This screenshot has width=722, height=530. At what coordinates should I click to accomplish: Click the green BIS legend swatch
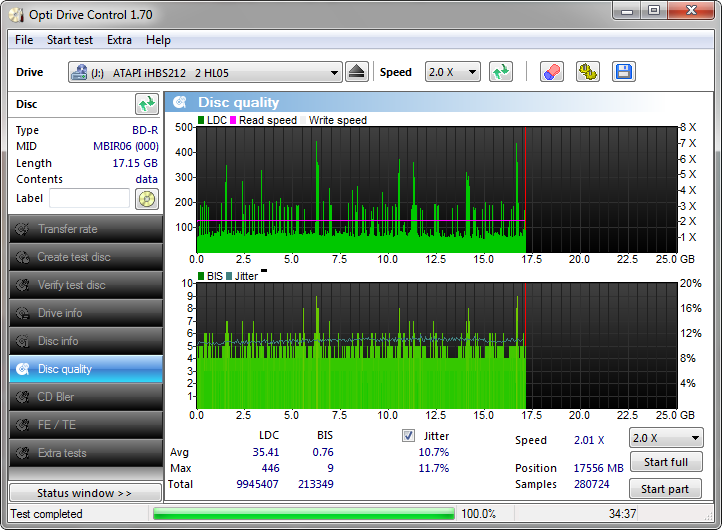coord(201,276)
